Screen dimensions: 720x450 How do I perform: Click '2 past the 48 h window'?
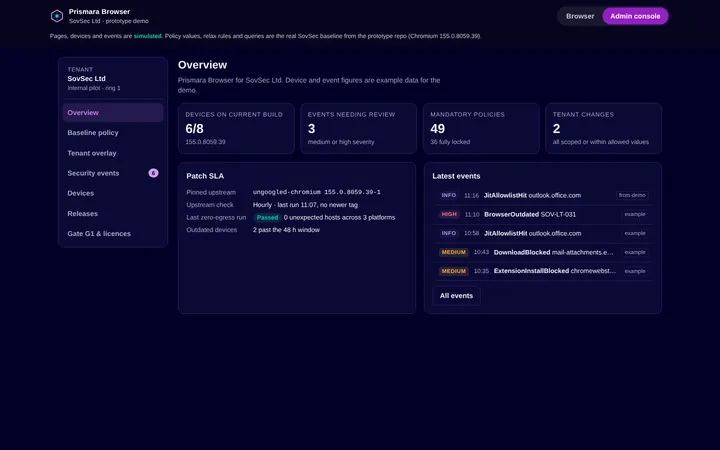coord(286,230)
